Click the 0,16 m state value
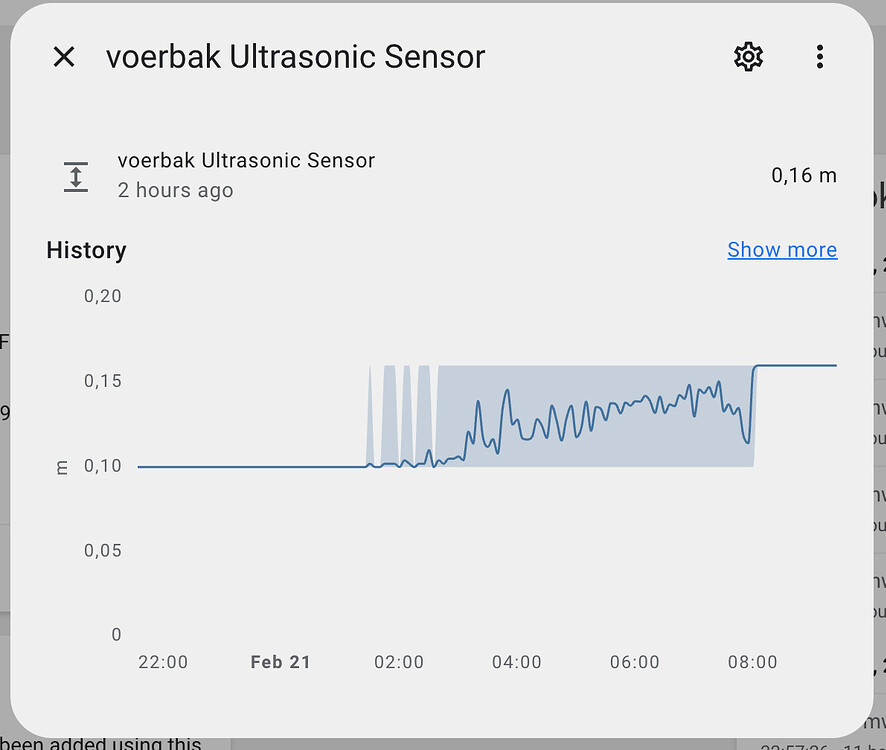This screenshot has width=886, height=750. click(803, 176)
